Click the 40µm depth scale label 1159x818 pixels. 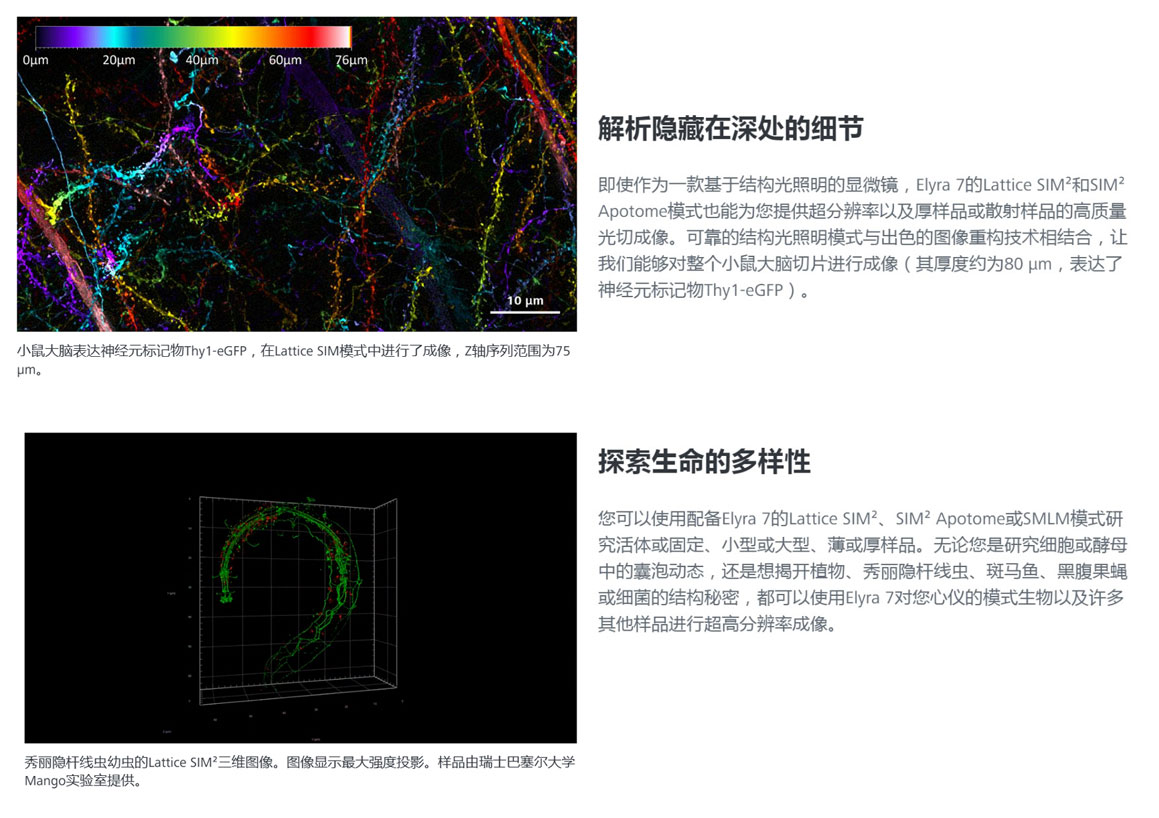click(x=201, y=61)
